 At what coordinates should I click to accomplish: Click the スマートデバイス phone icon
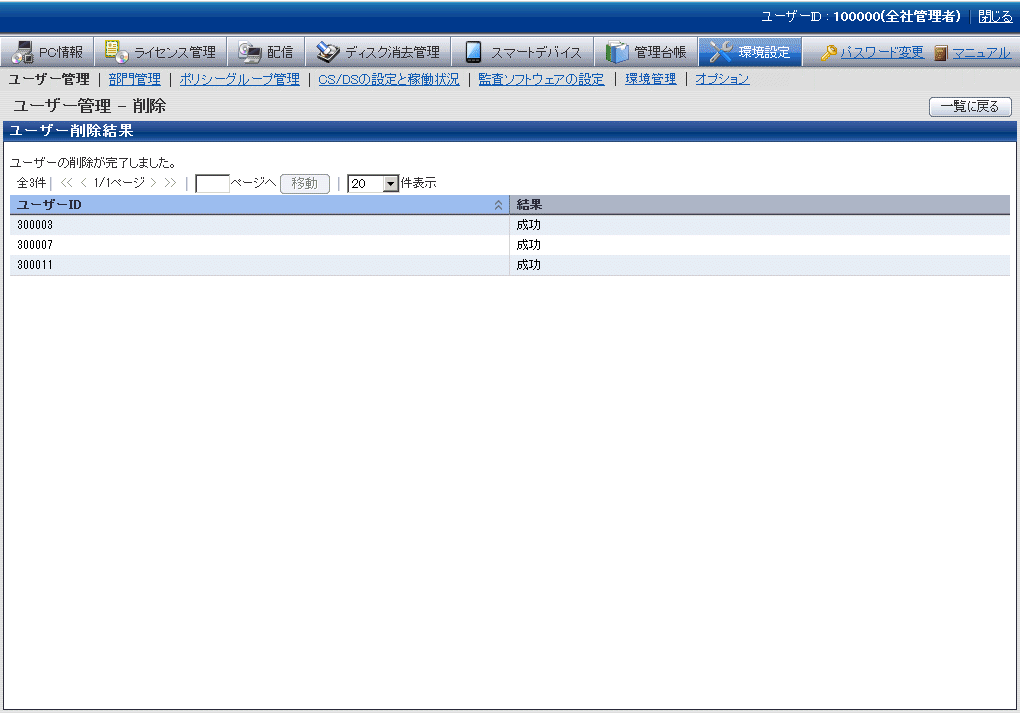coord(473,53)
